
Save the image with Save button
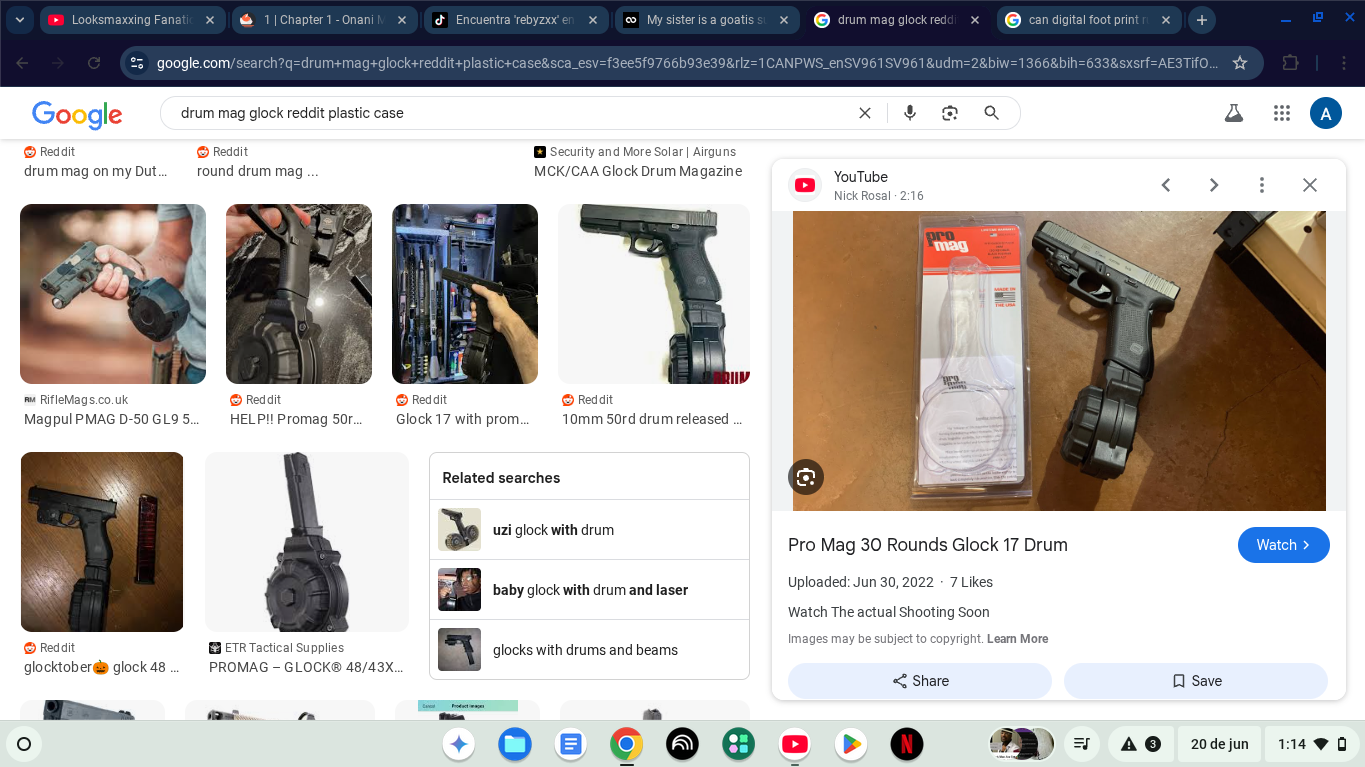1196,681
